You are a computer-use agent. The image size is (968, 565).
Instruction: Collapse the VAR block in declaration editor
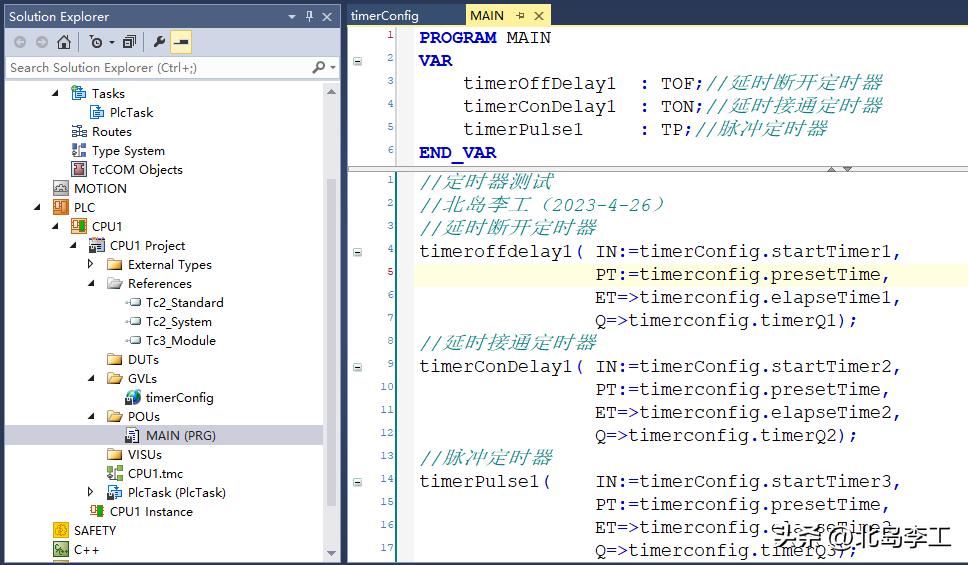(x=358, y=61)
